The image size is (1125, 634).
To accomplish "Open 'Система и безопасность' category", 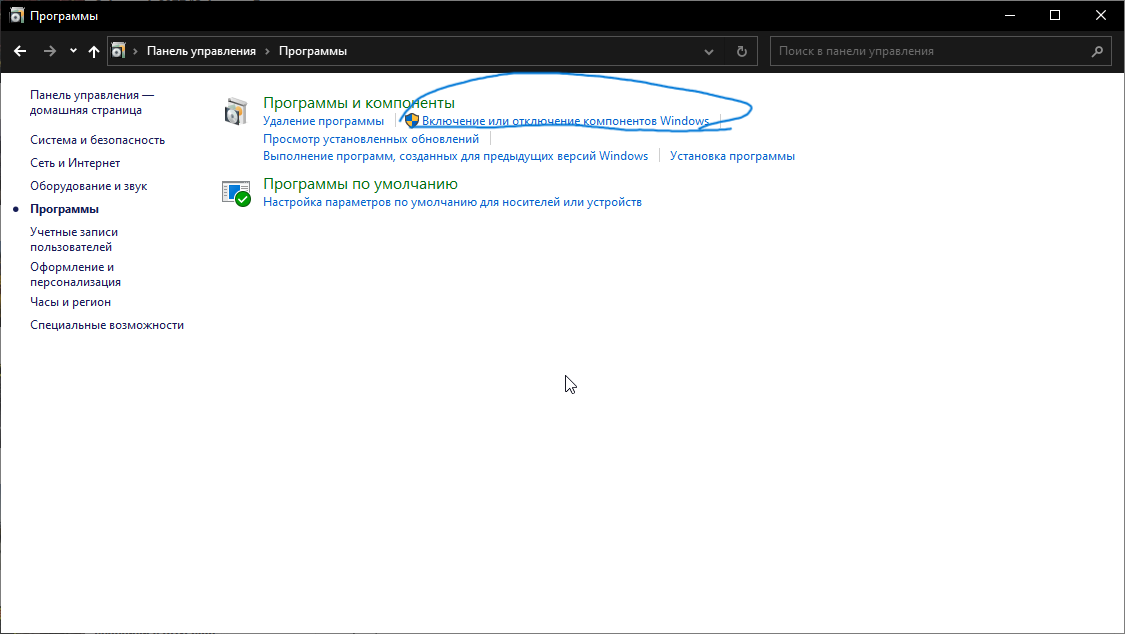I will [98, 140].
